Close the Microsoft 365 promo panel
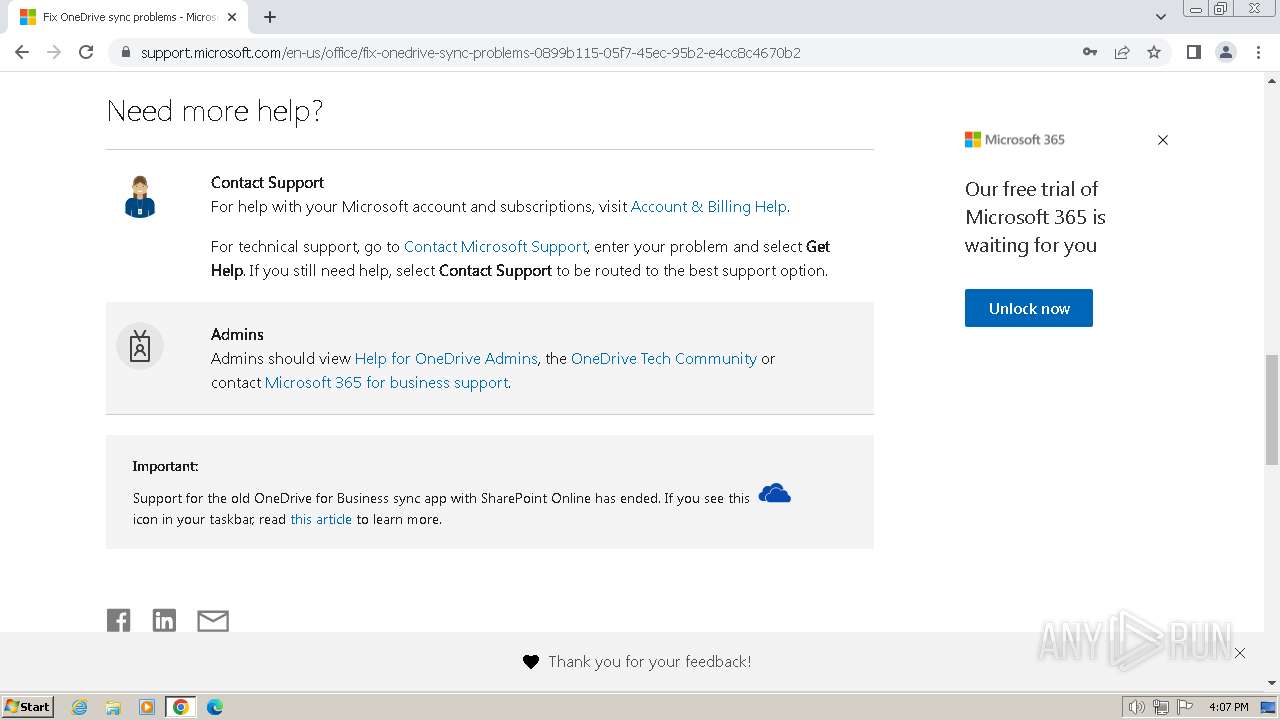1280x720 pixels. coord(1162,140)
